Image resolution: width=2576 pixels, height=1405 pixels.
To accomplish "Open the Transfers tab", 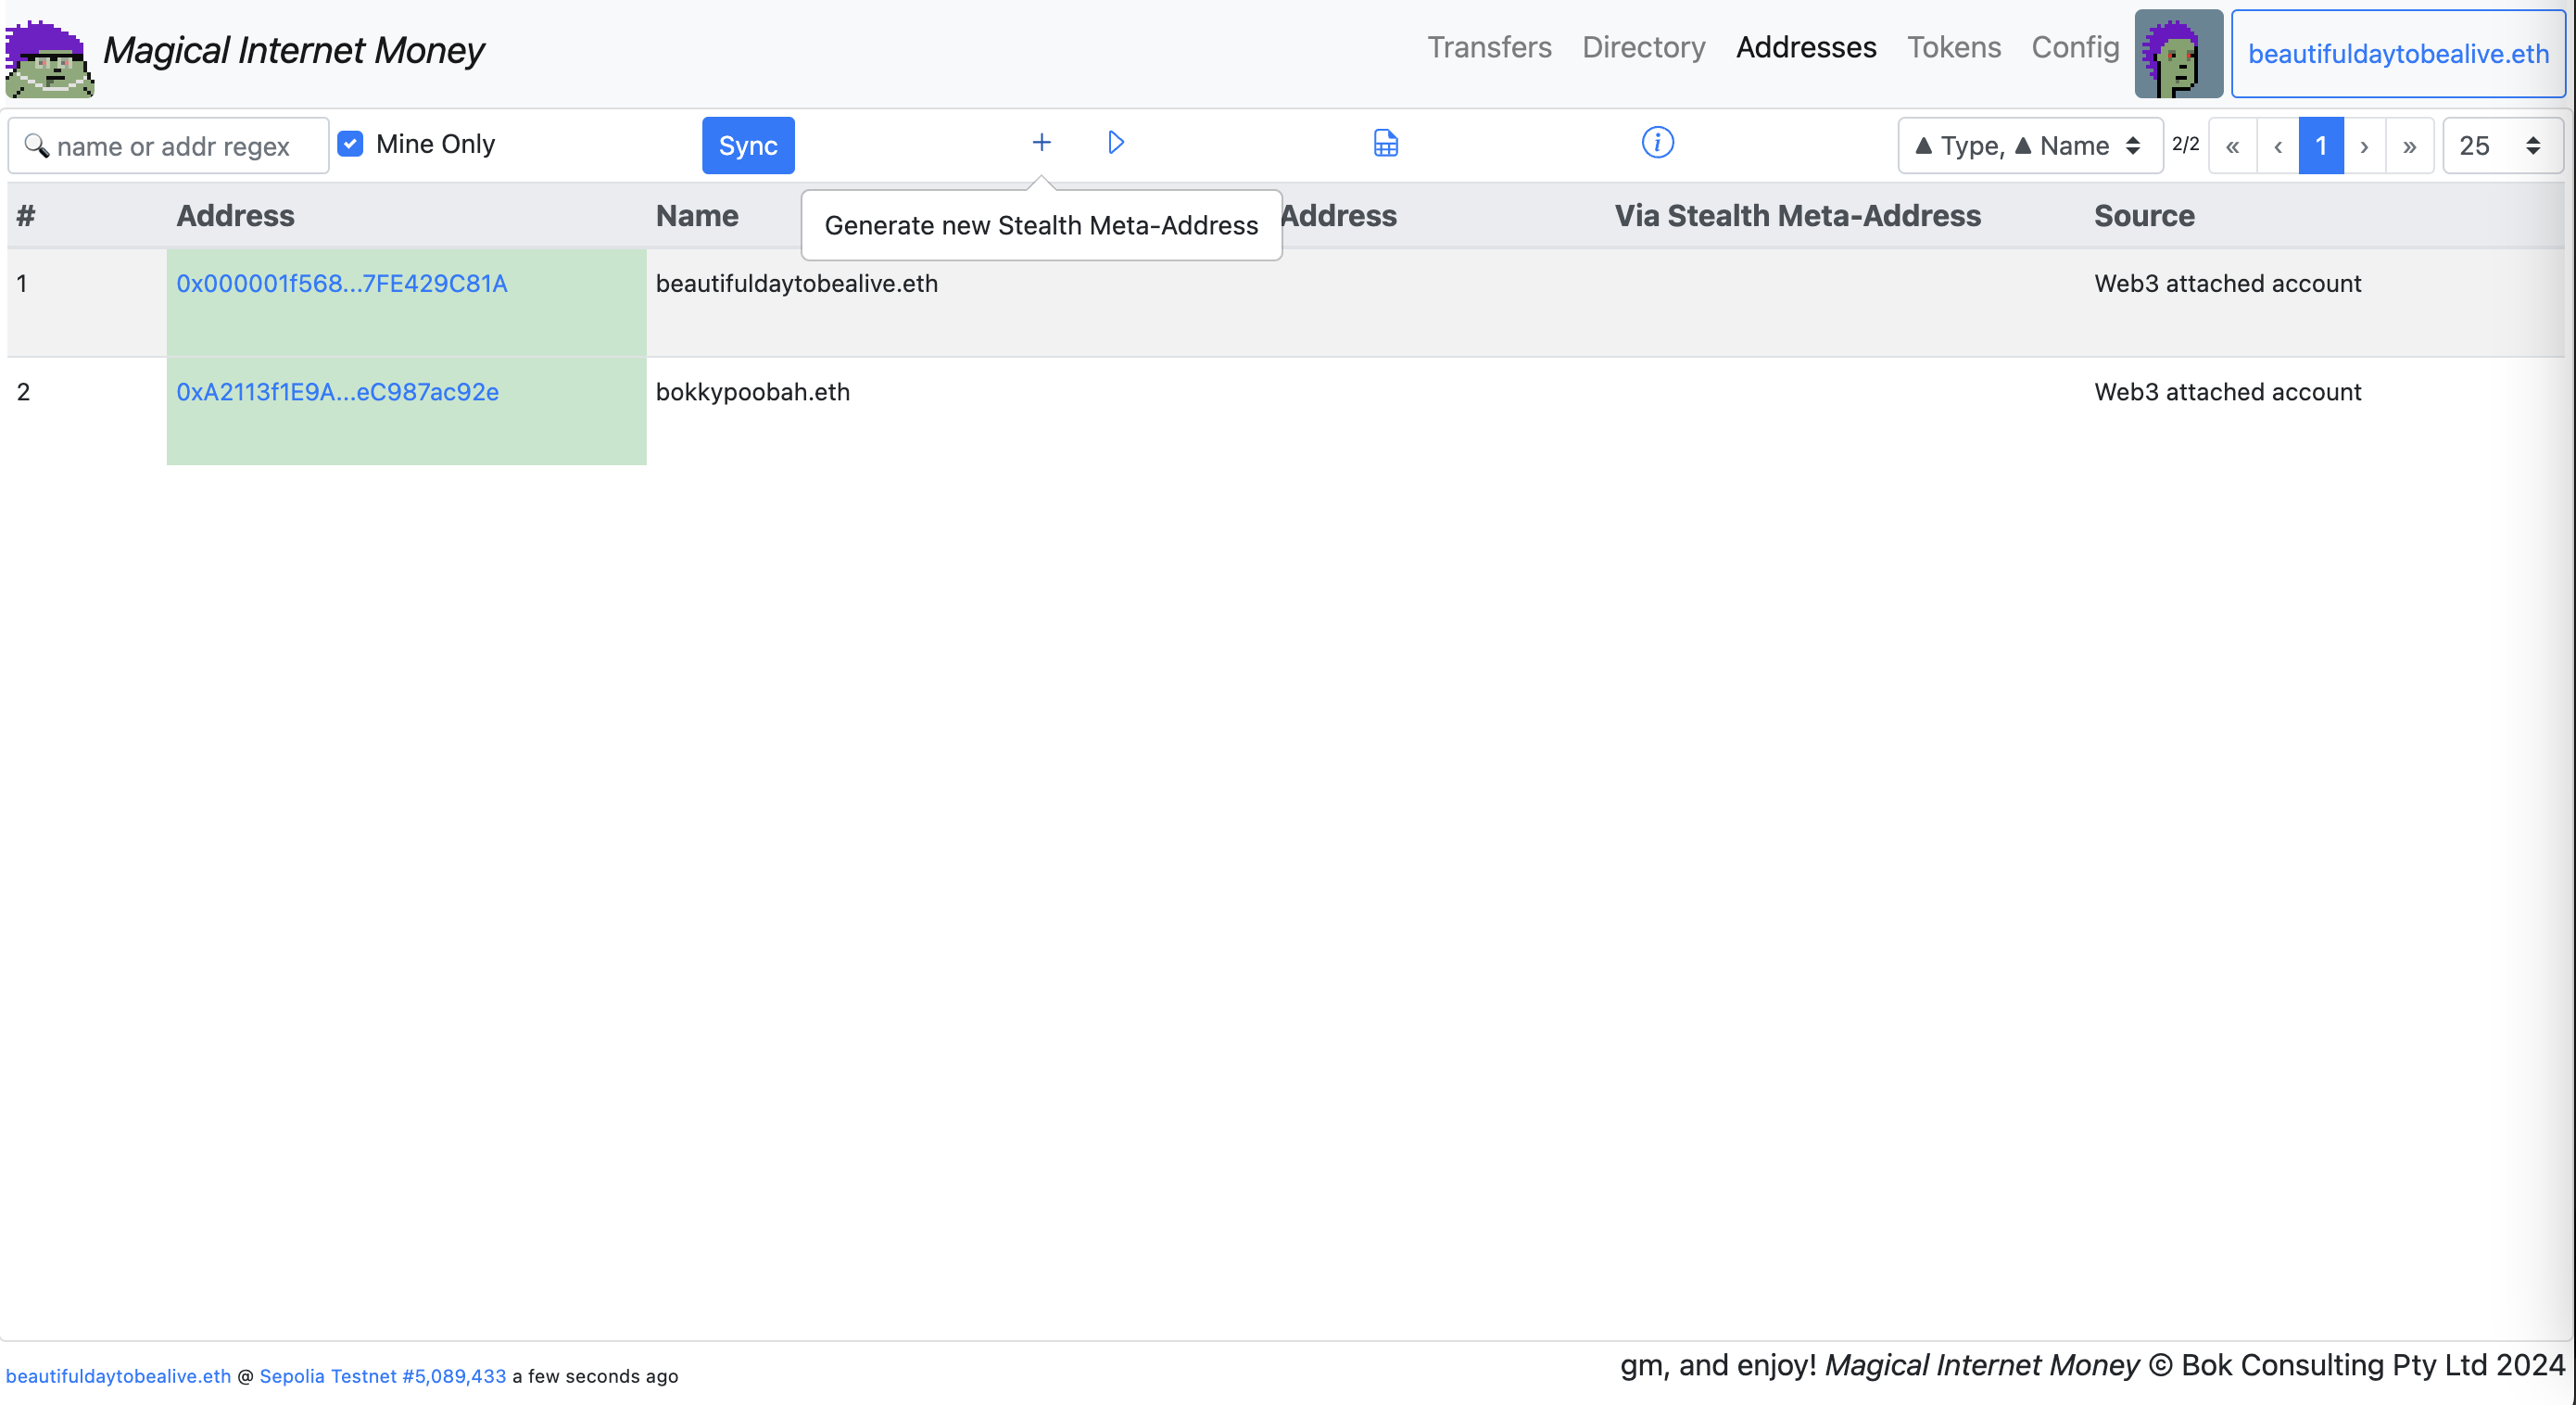I will [x=1488, y=47].
